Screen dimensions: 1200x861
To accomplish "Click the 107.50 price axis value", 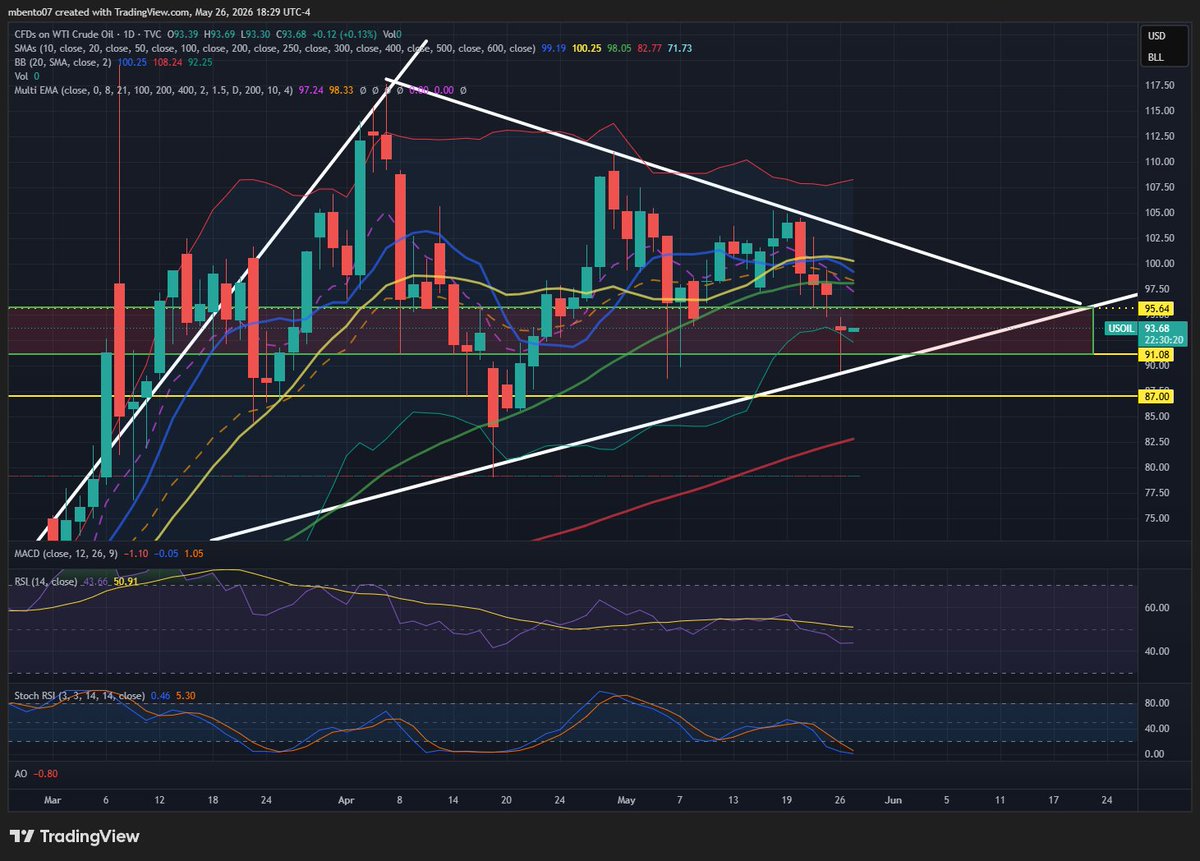I will pyautogui.click(x=1160, y=187).
